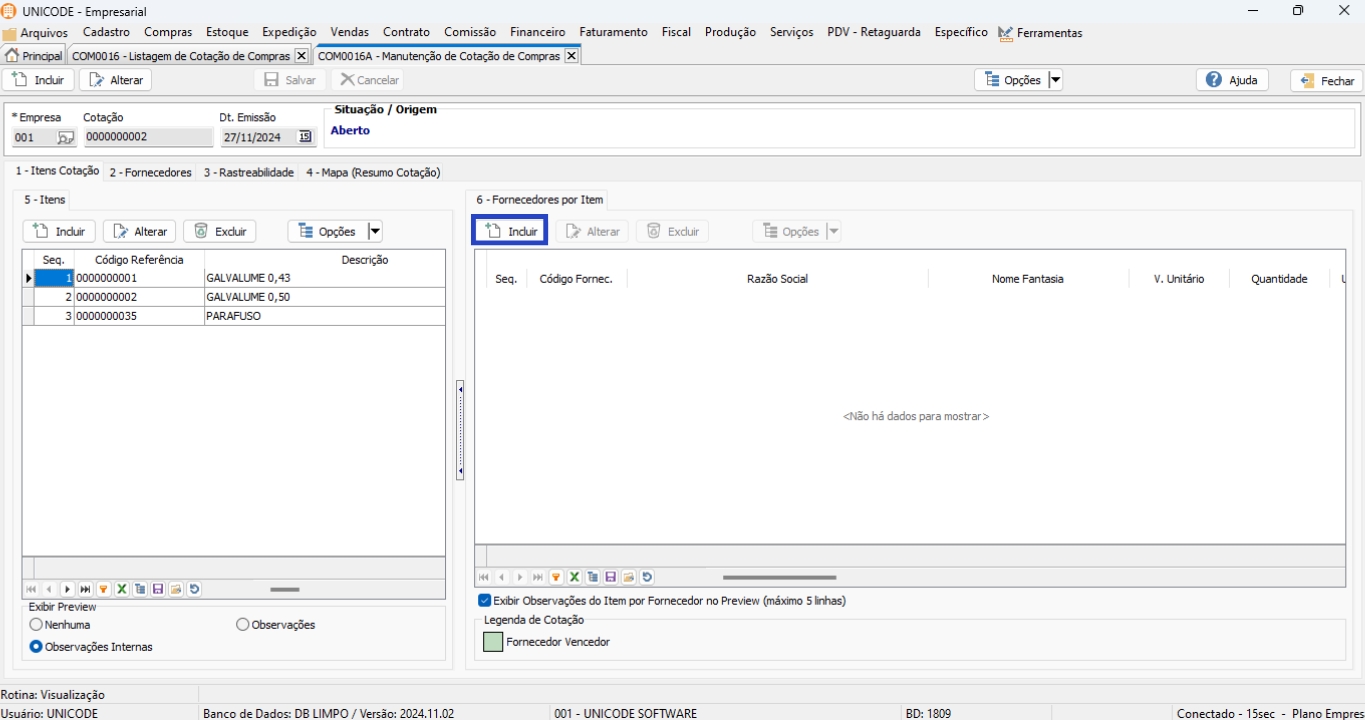
Task: Click the green Fornecedor Vencedor legend swatch
Action: (x=493, y=642)
